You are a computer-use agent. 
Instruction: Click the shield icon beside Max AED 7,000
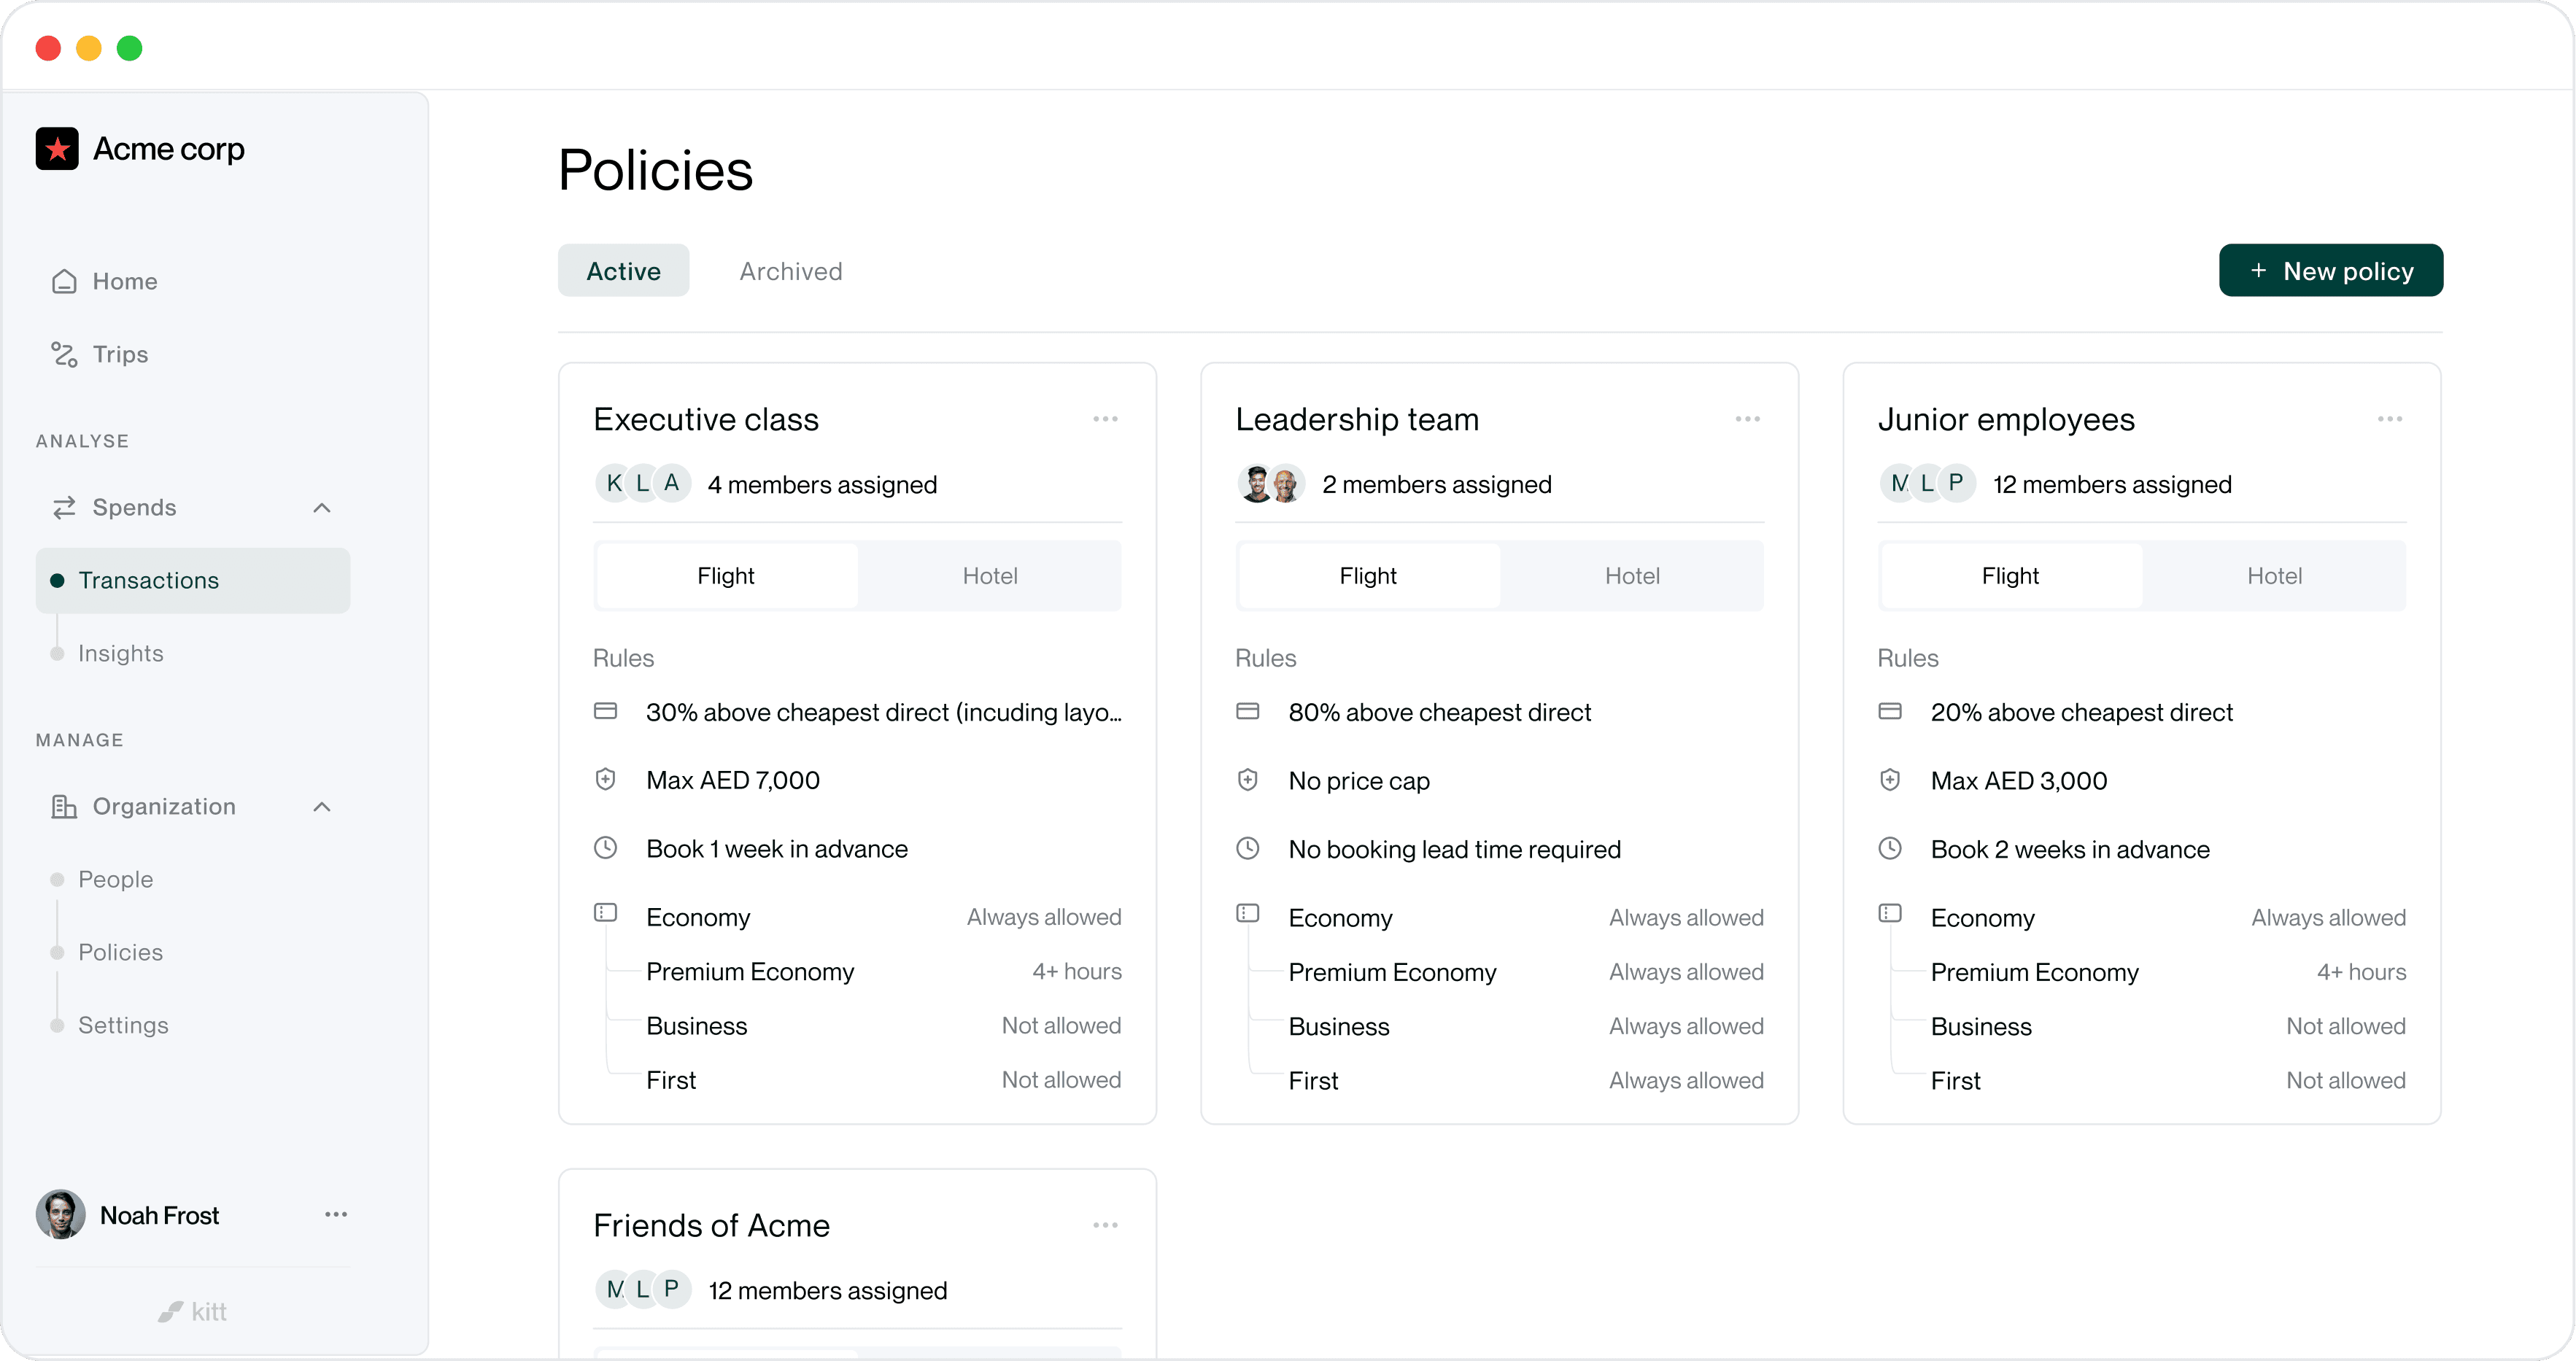(606, 780)
